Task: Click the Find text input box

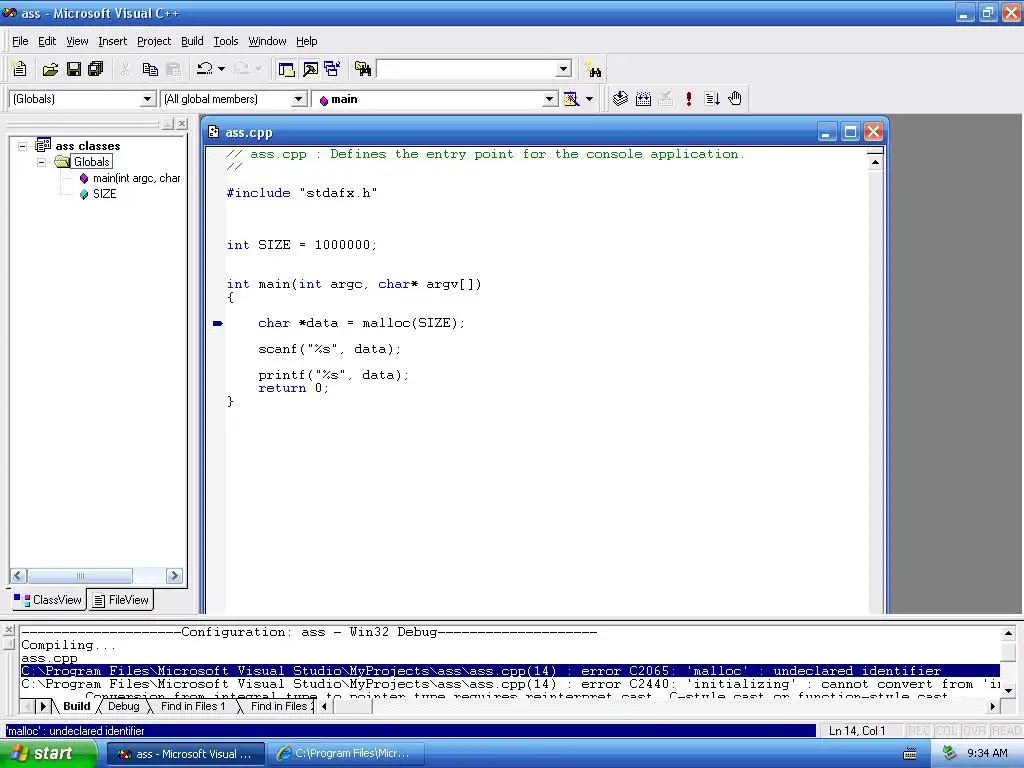Action: 466,69
